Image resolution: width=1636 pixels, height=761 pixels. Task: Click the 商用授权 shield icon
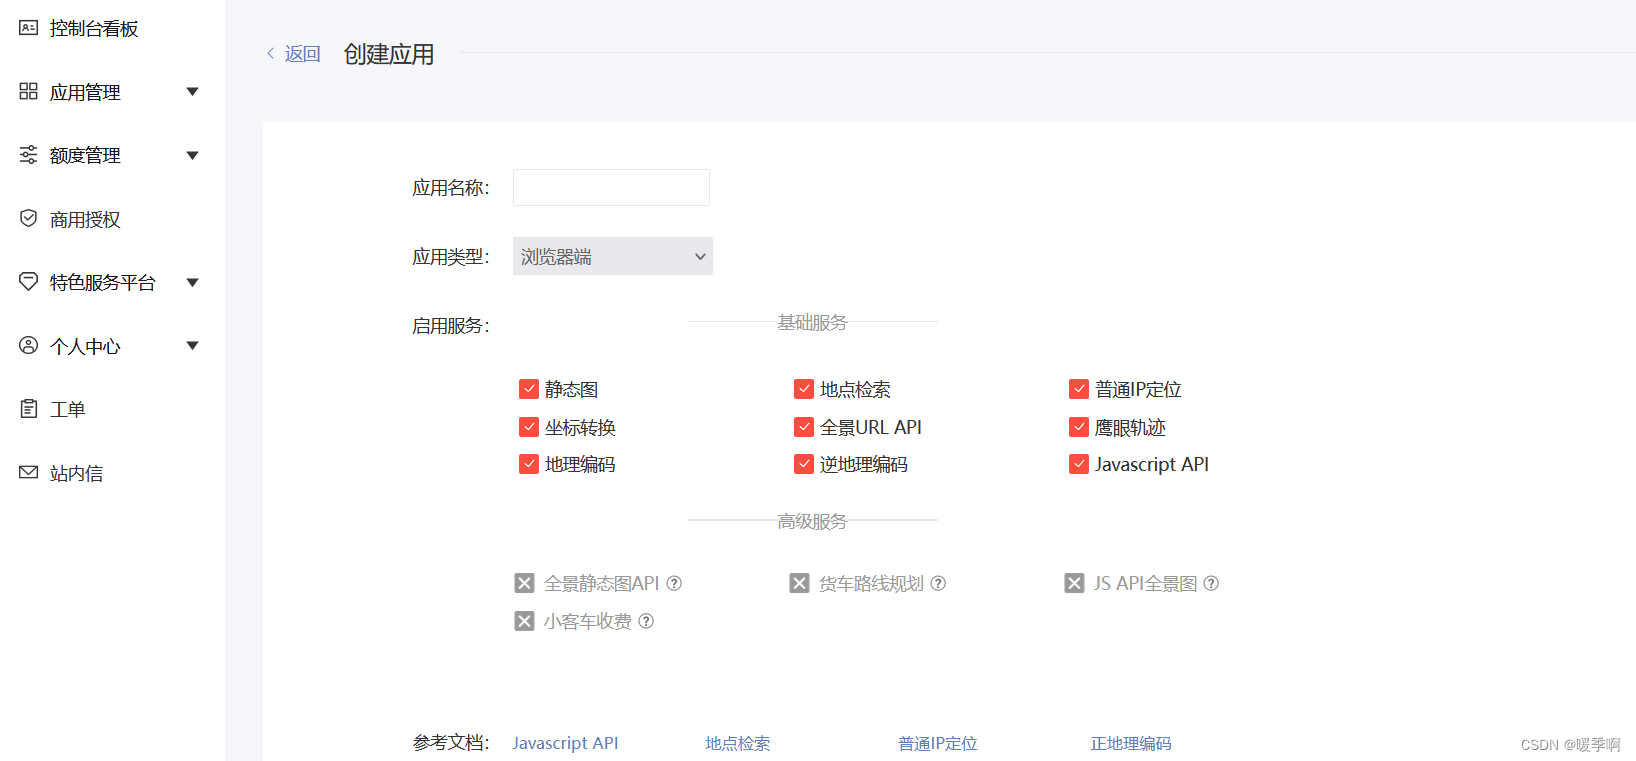pyautogui.click(x=28, y=218)
